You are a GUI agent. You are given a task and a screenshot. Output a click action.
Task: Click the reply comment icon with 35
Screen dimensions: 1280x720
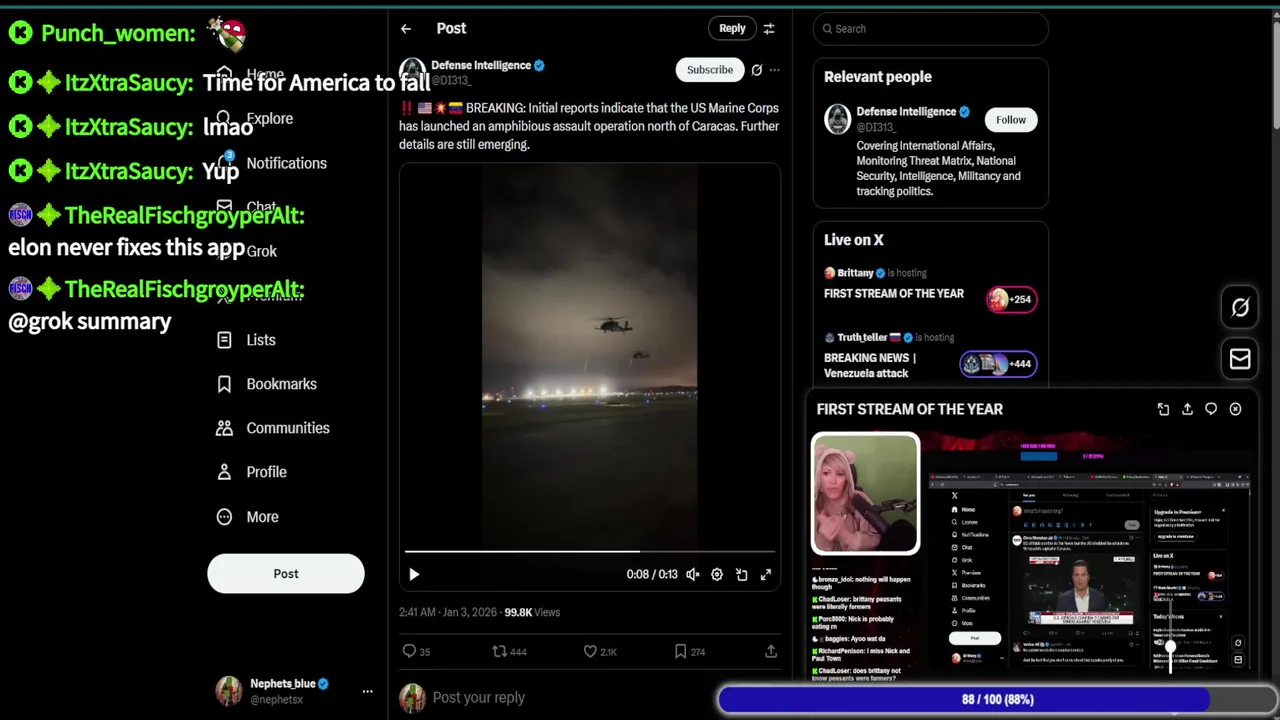click(x=416, y=651)
